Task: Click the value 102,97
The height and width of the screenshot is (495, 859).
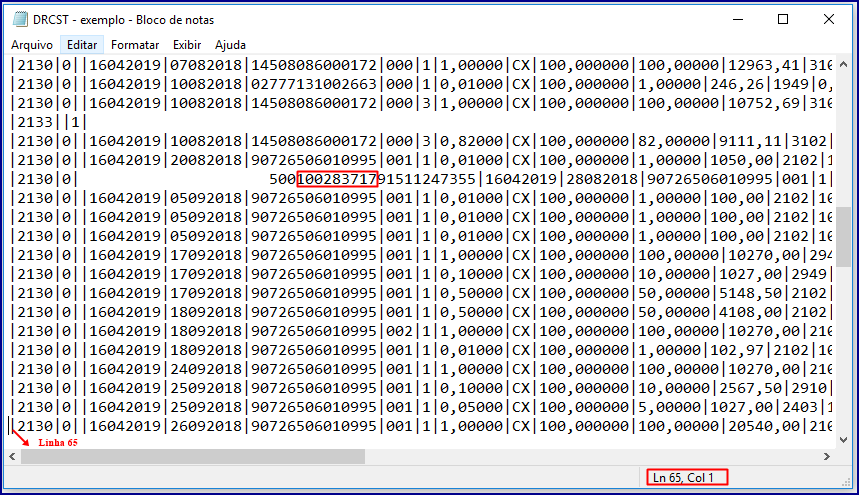Action: [x=737, y=350]
